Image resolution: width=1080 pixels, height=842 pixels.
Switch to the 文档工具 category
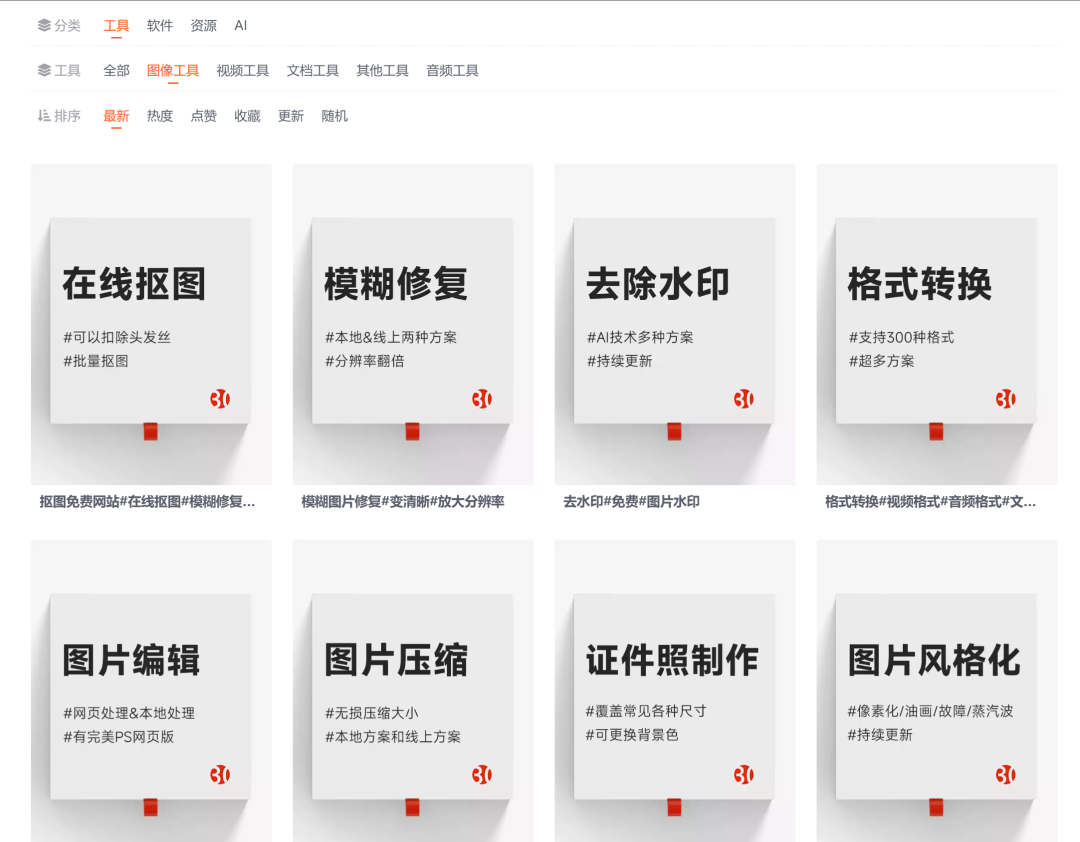click(x=312, y=70)
